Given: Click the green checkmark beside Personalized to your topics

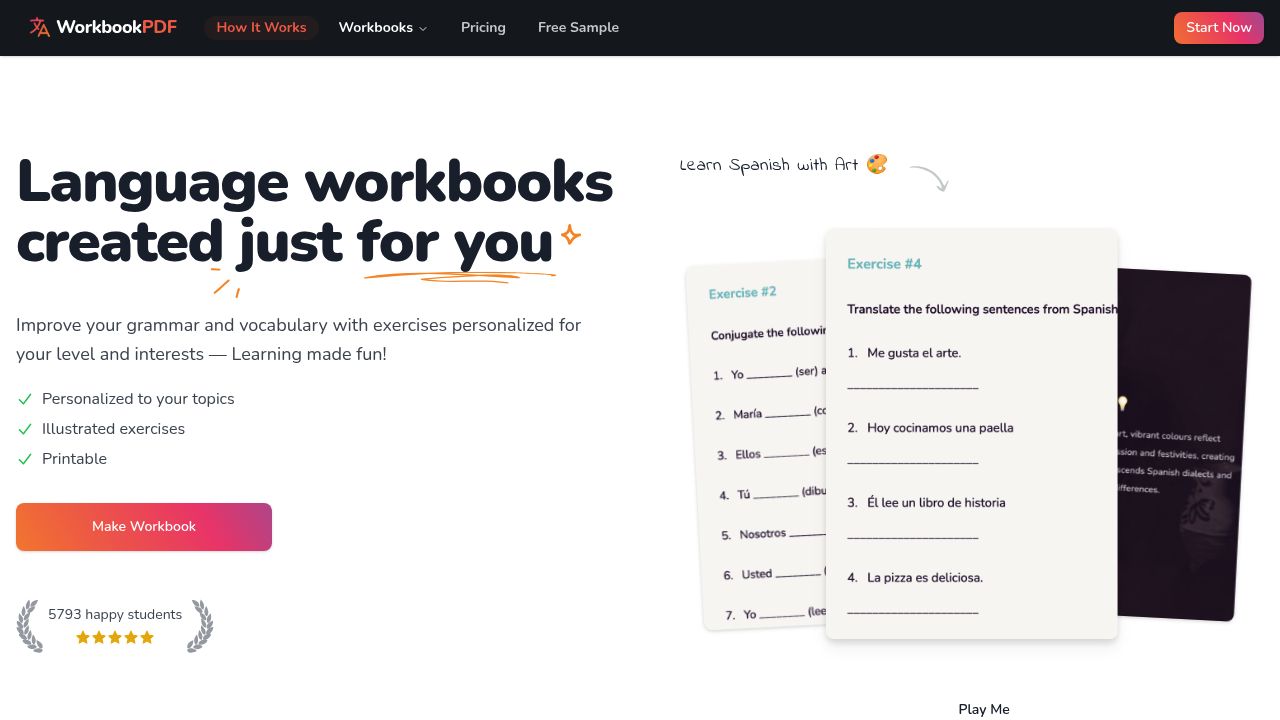Looking at the screenshot, I should click(25, 399).
